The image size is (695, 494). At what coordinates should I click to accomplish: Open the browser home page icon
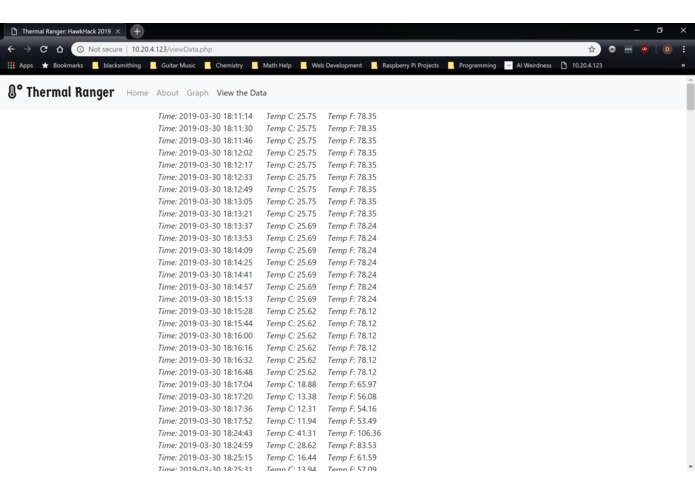point(60,49)
